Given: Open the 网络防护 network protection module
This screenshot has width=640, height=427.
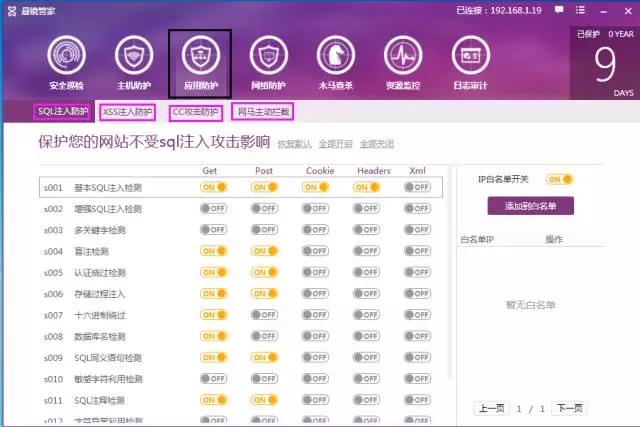Looking at the screenshot, I should point(268,63).
